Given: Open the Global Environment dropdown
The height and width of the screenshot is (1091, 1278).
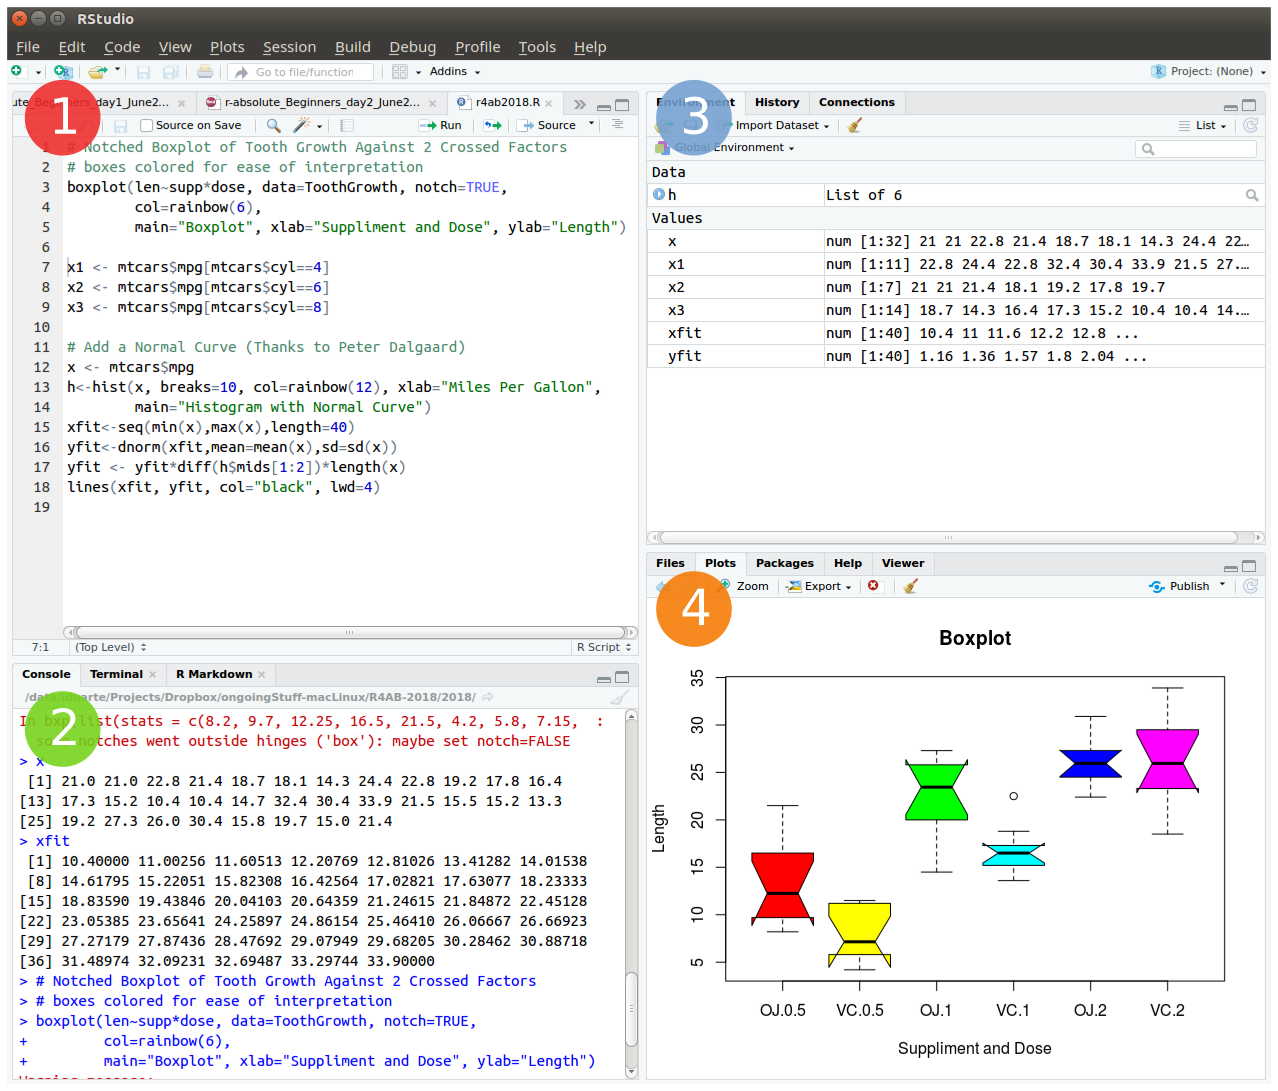Looking at the screenshot, I should [734, 148].
